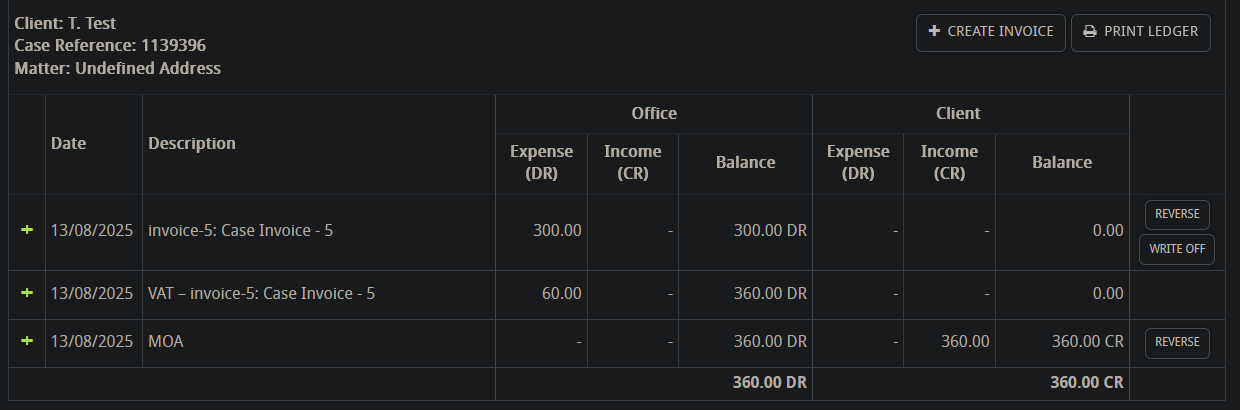Click the Print Ledger button
The image size is (1240, 410).
tap(1141, 32)
